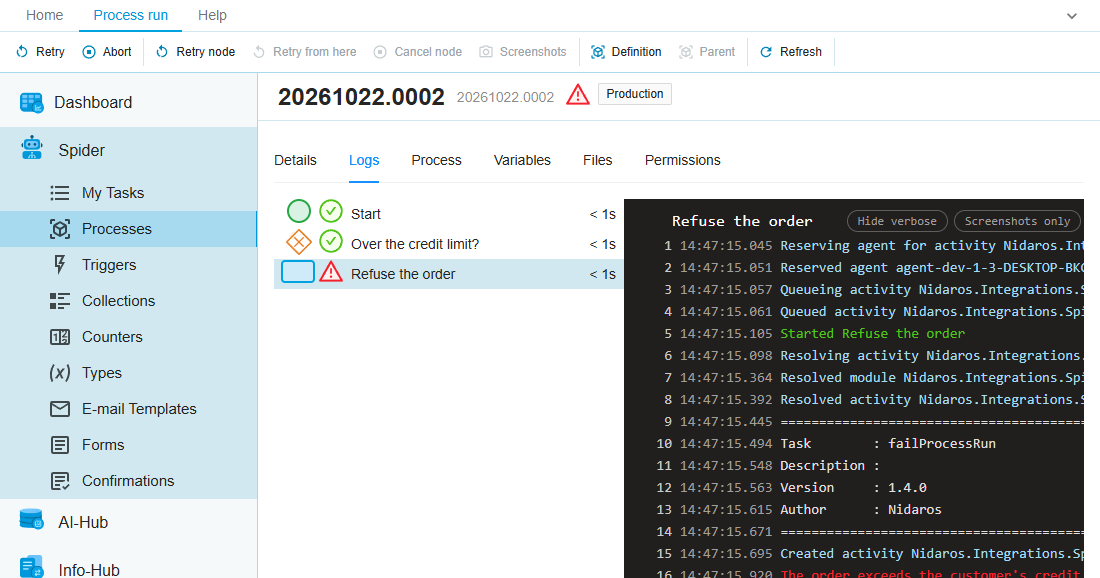Go to Triggers section
Viewport: 1100px width, 578px height.
pyautogui.click(x=109, y=265)
